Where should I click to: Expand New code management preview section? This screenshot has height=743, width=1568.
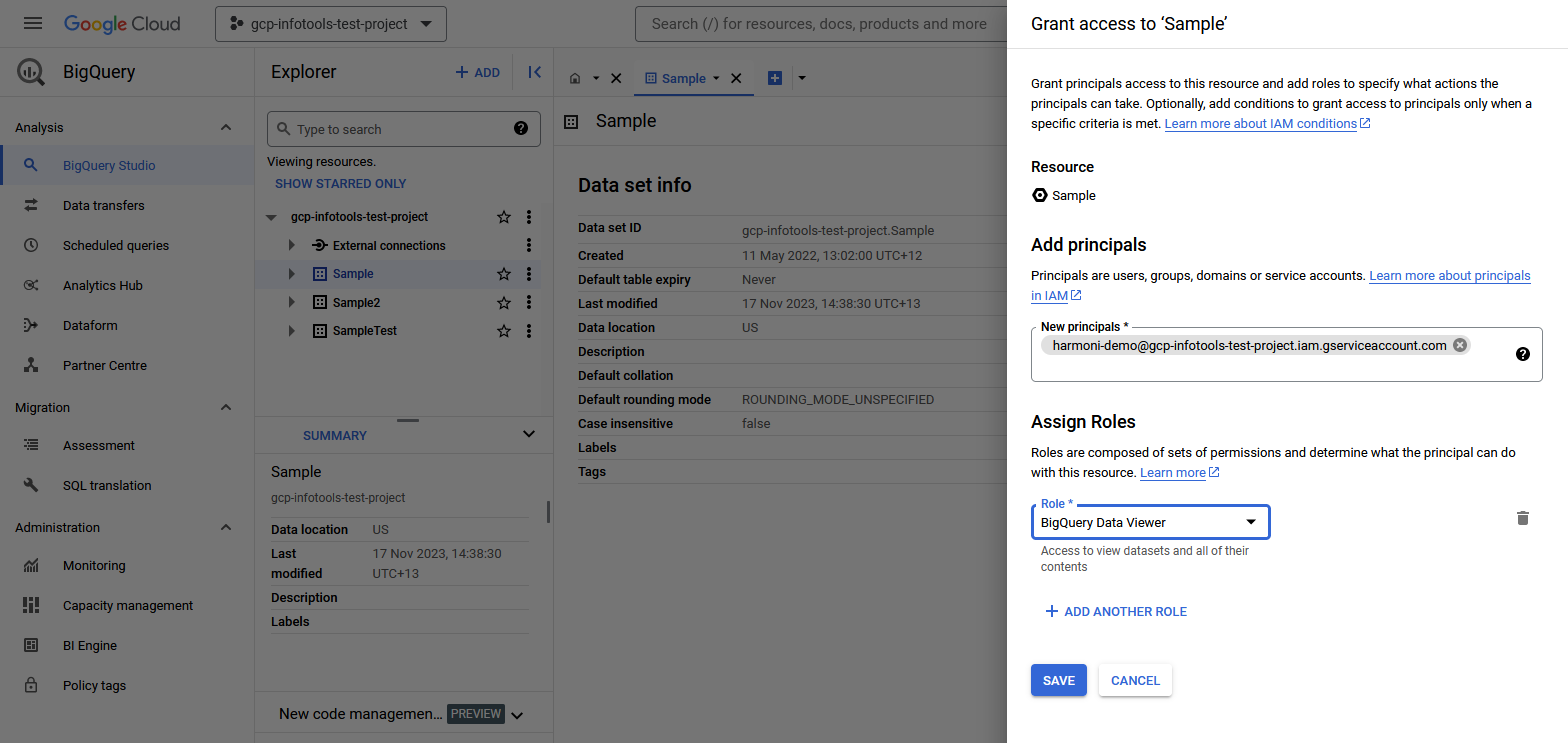(x=516, y=714)
